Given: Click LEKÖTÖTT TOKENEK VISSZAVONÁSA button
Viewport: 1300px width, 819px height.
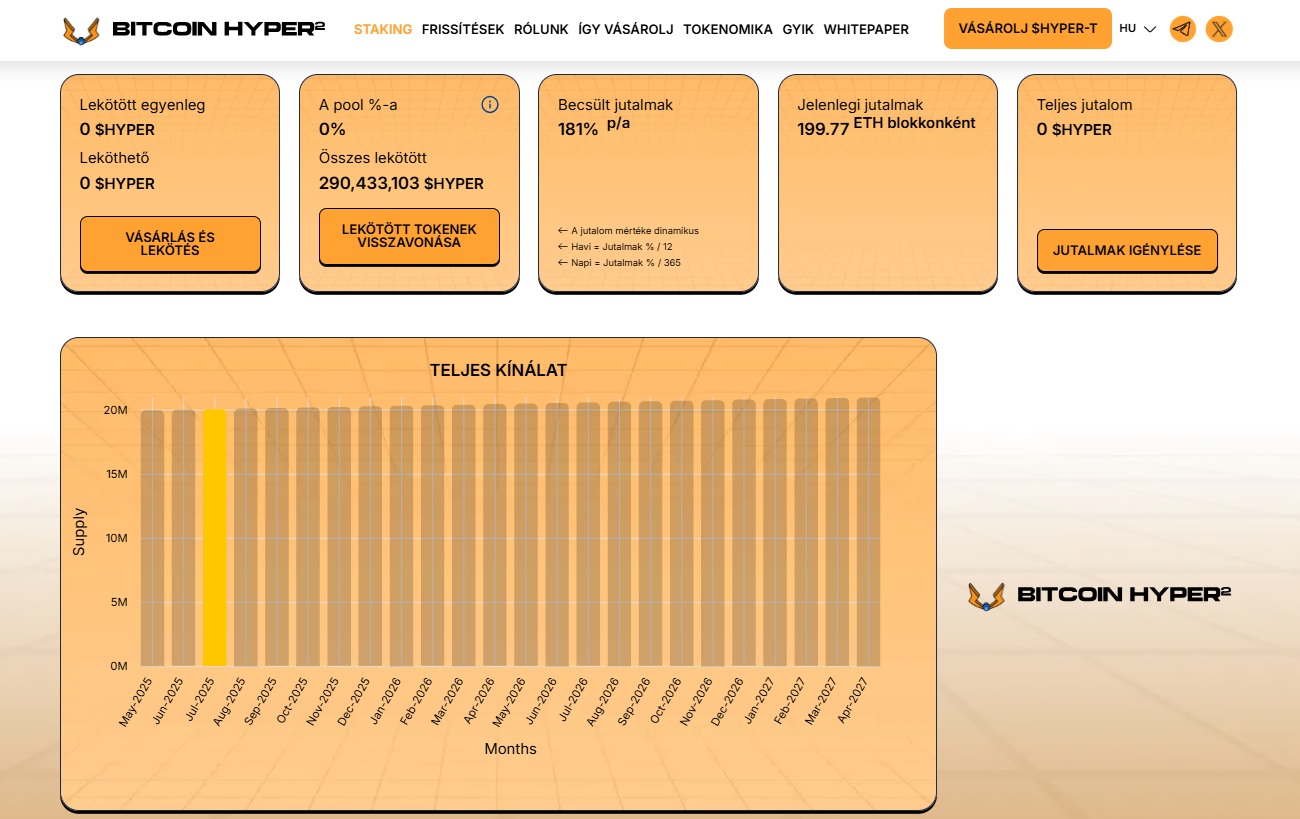Looking at the screenshot, I should click(x=409, y=236).
